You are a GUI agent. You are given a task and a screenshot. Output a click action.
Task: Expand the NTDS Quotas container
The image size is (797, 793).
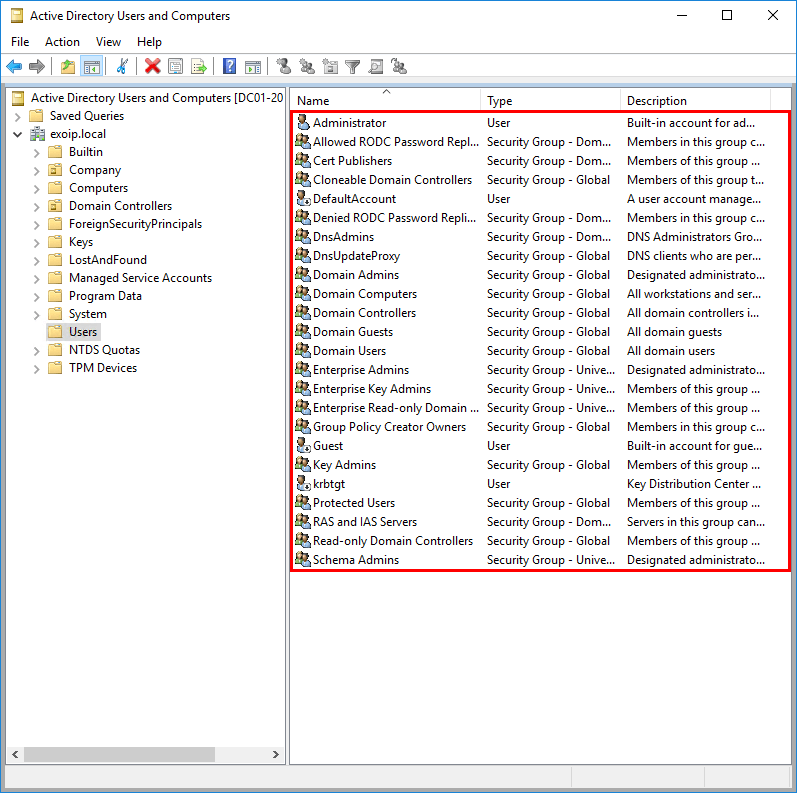[x=36, y=351]
